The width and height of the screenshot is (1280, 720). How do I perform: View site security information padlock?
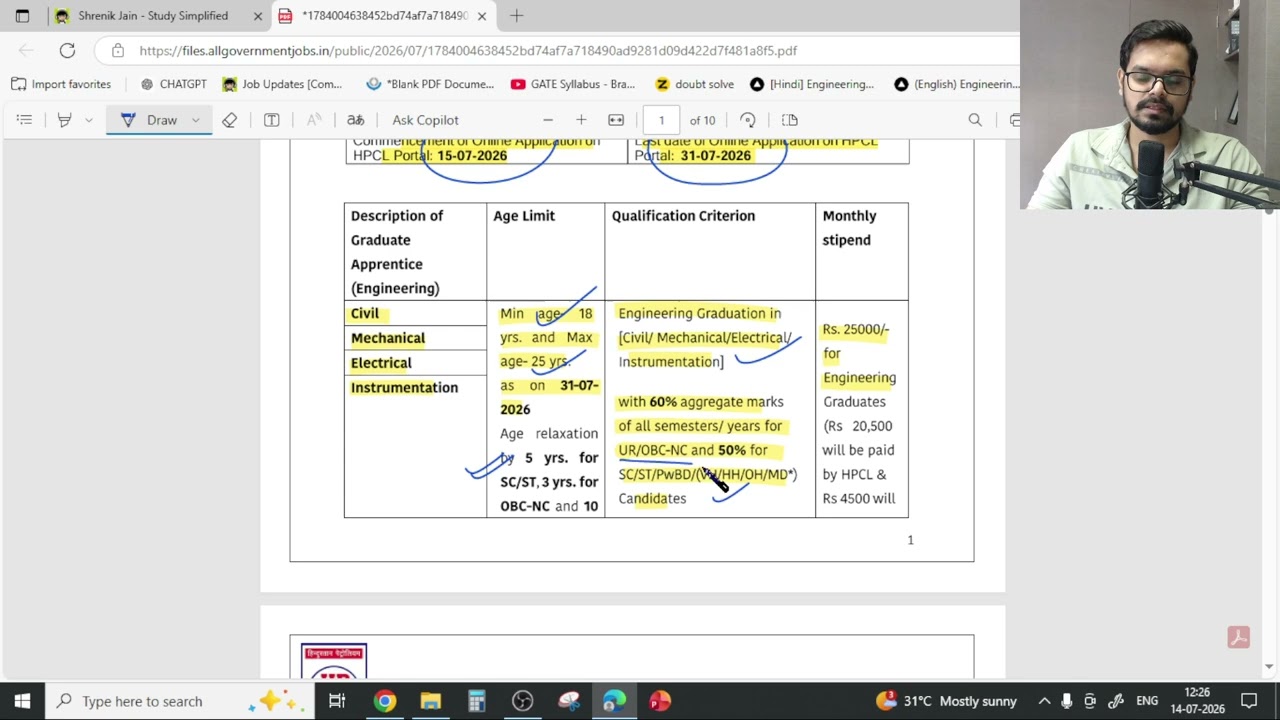click(118, 50)
